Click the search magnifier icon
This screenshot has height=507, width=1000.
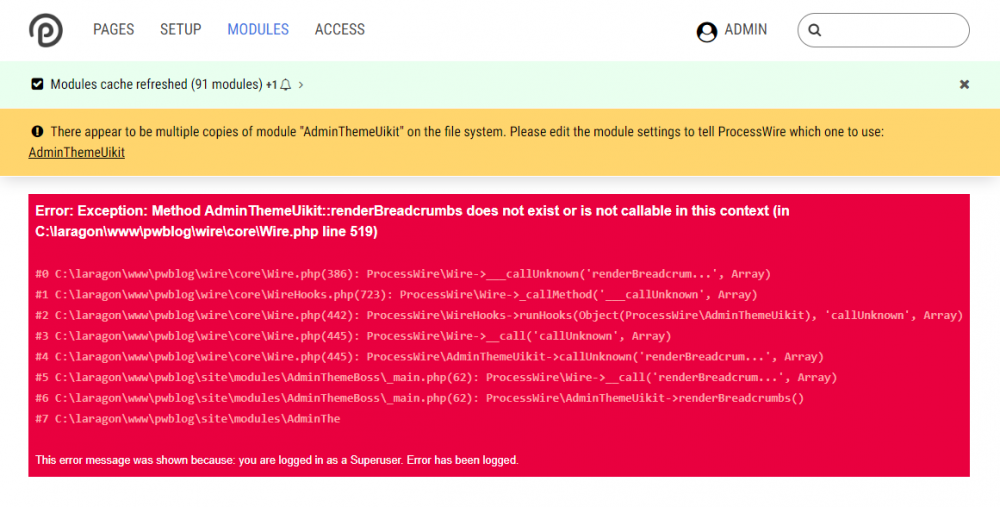pos(815,31)
